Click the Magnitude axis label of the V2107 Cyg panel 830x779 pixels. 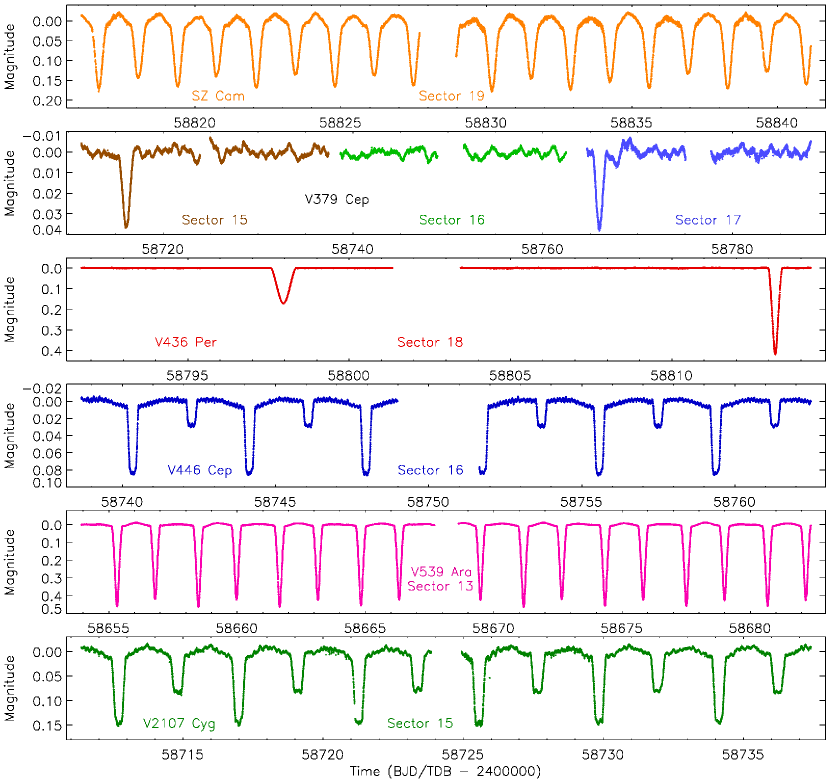pyautogui.click(x=10, y=689)
